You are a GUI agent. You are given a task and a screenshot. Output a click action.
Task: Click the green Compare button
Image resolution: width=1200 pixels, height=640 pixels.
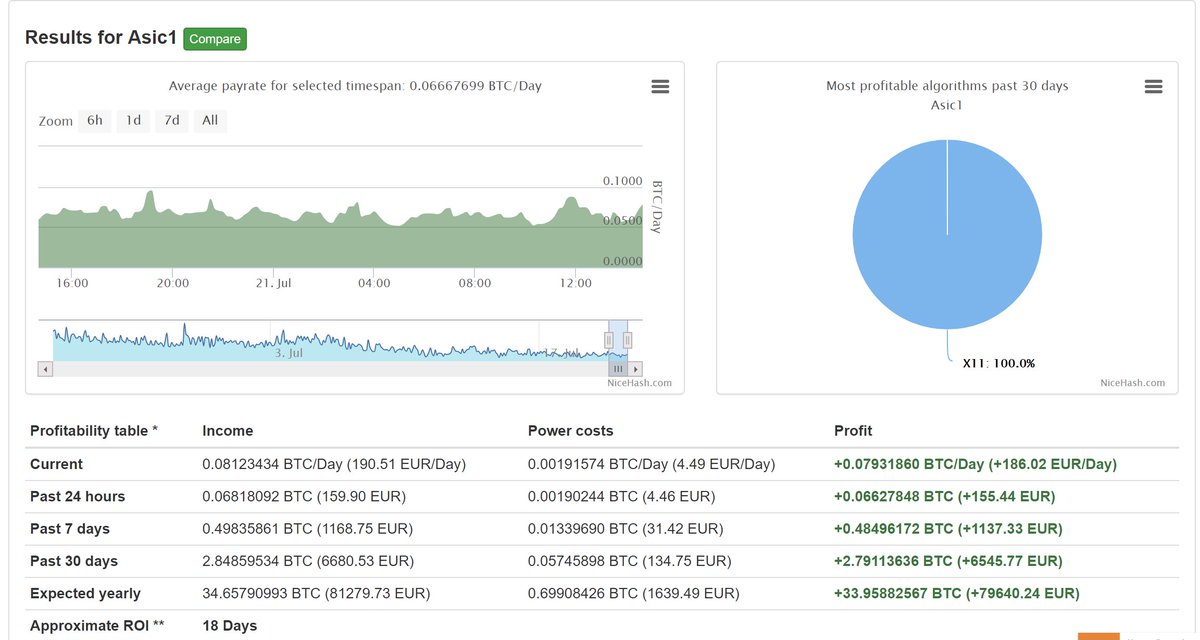click(215, 39)
